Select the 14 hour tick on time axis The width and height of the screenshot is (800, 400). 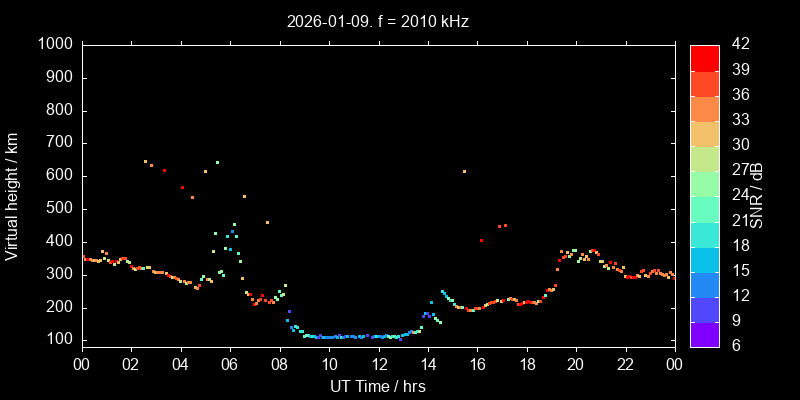[x=427, y=363]
